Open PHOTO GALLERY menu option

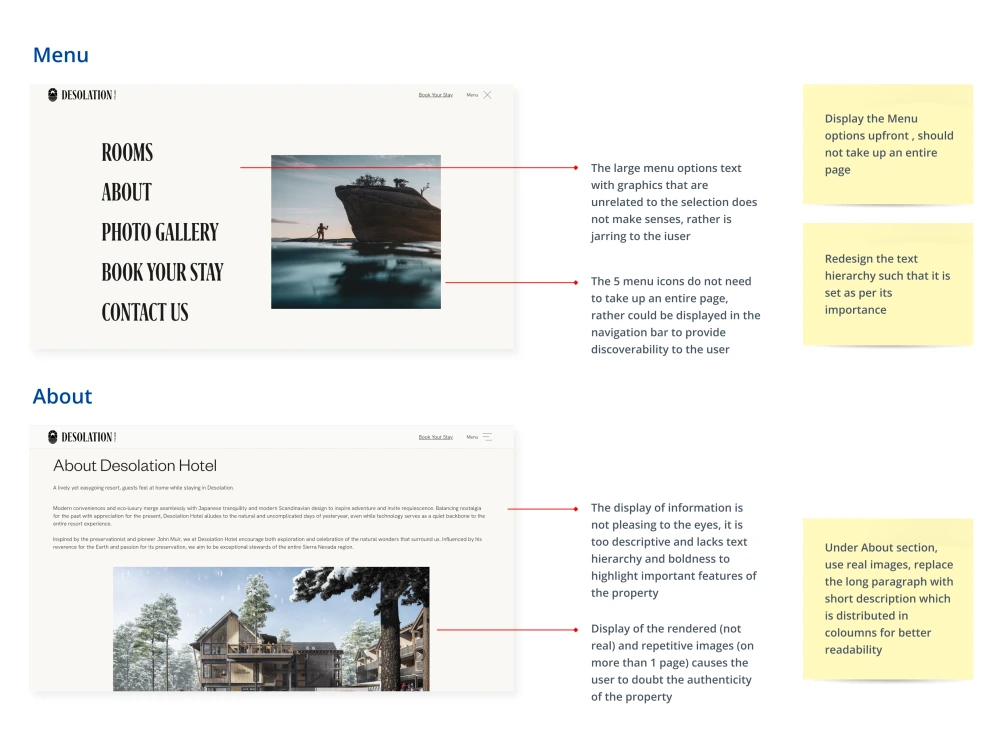(x=160, y=232)
